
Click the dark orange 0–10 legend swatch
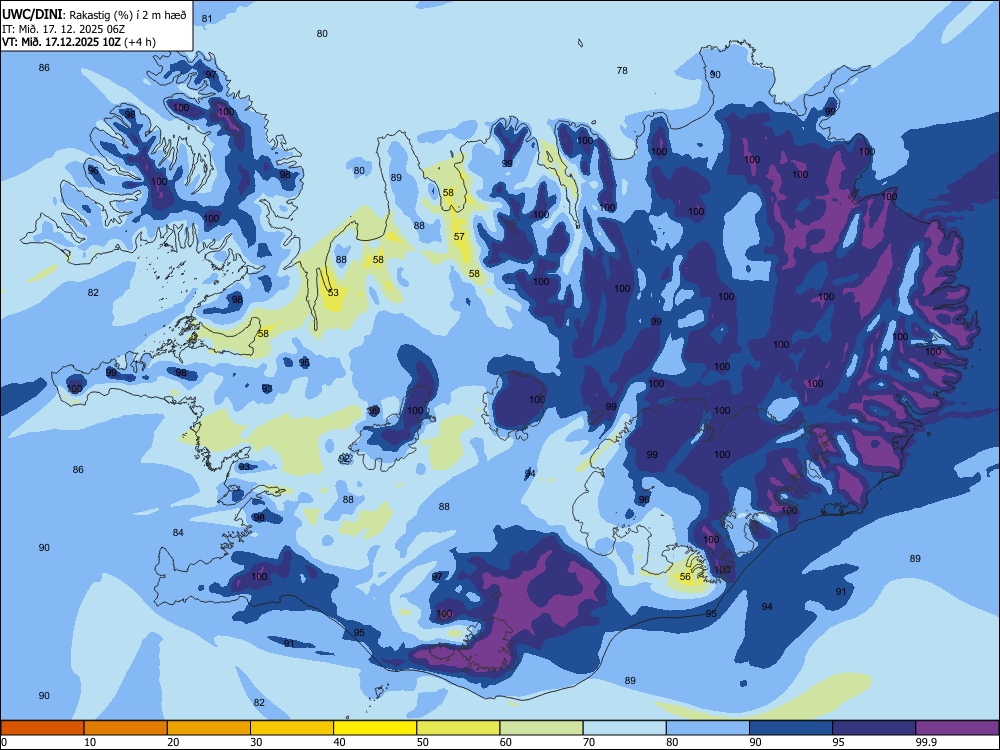click(x=42, y=728)
